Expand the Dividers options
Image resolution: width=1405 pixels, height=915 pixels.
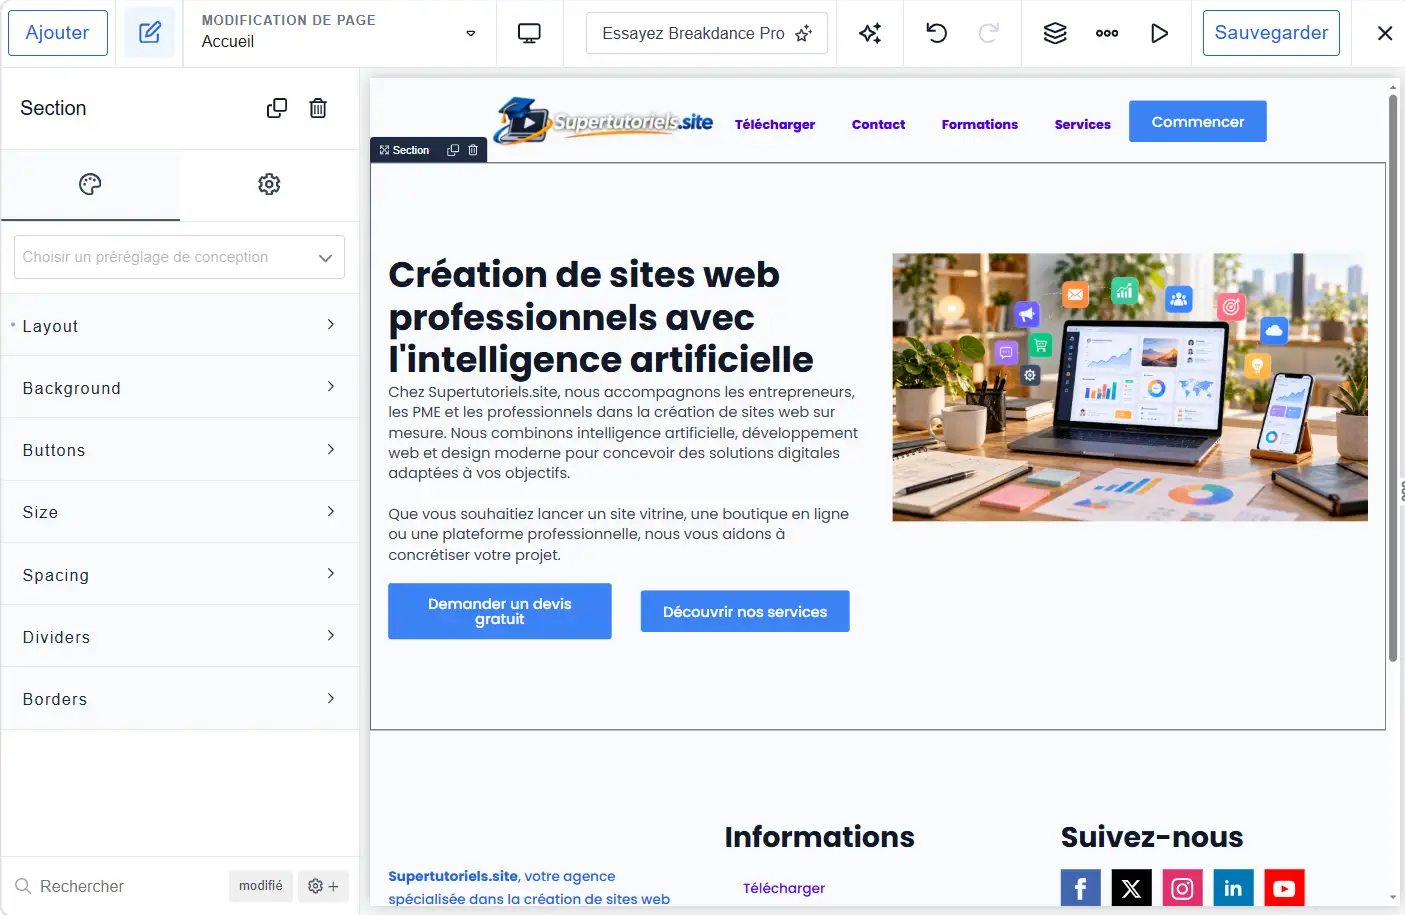(x=180, y=636)
